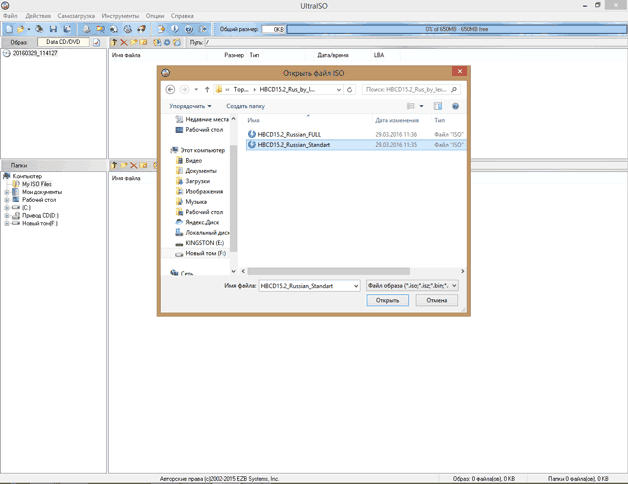The width and height of the screenshot is (628, 484).
Task: Click the round Info toolbar icon
Action: [x=175, y=29]
